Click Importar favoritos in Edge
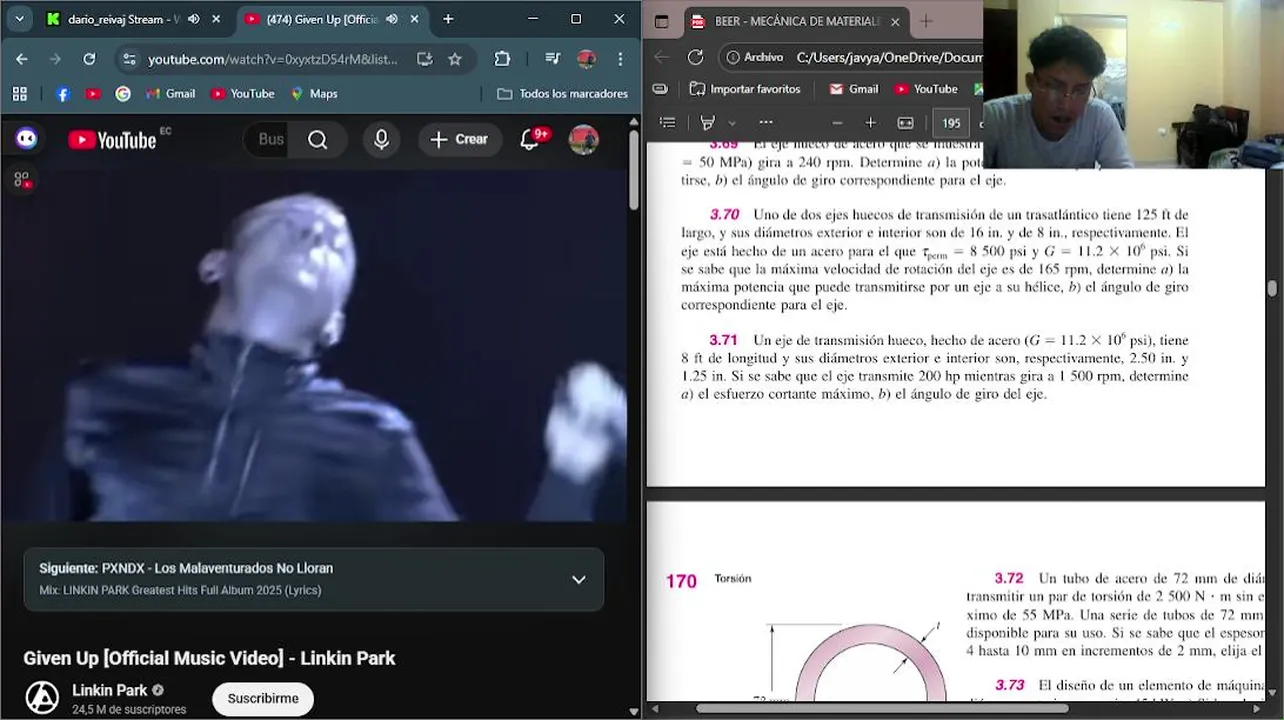Screen dimensions: 1284x720 click(x=745, y=89)
